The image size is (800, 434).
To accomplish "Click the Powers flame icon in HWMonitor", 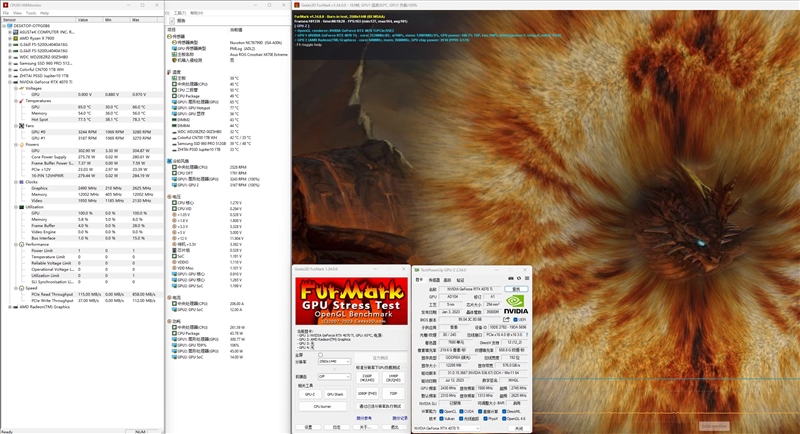I will [21, 144].
